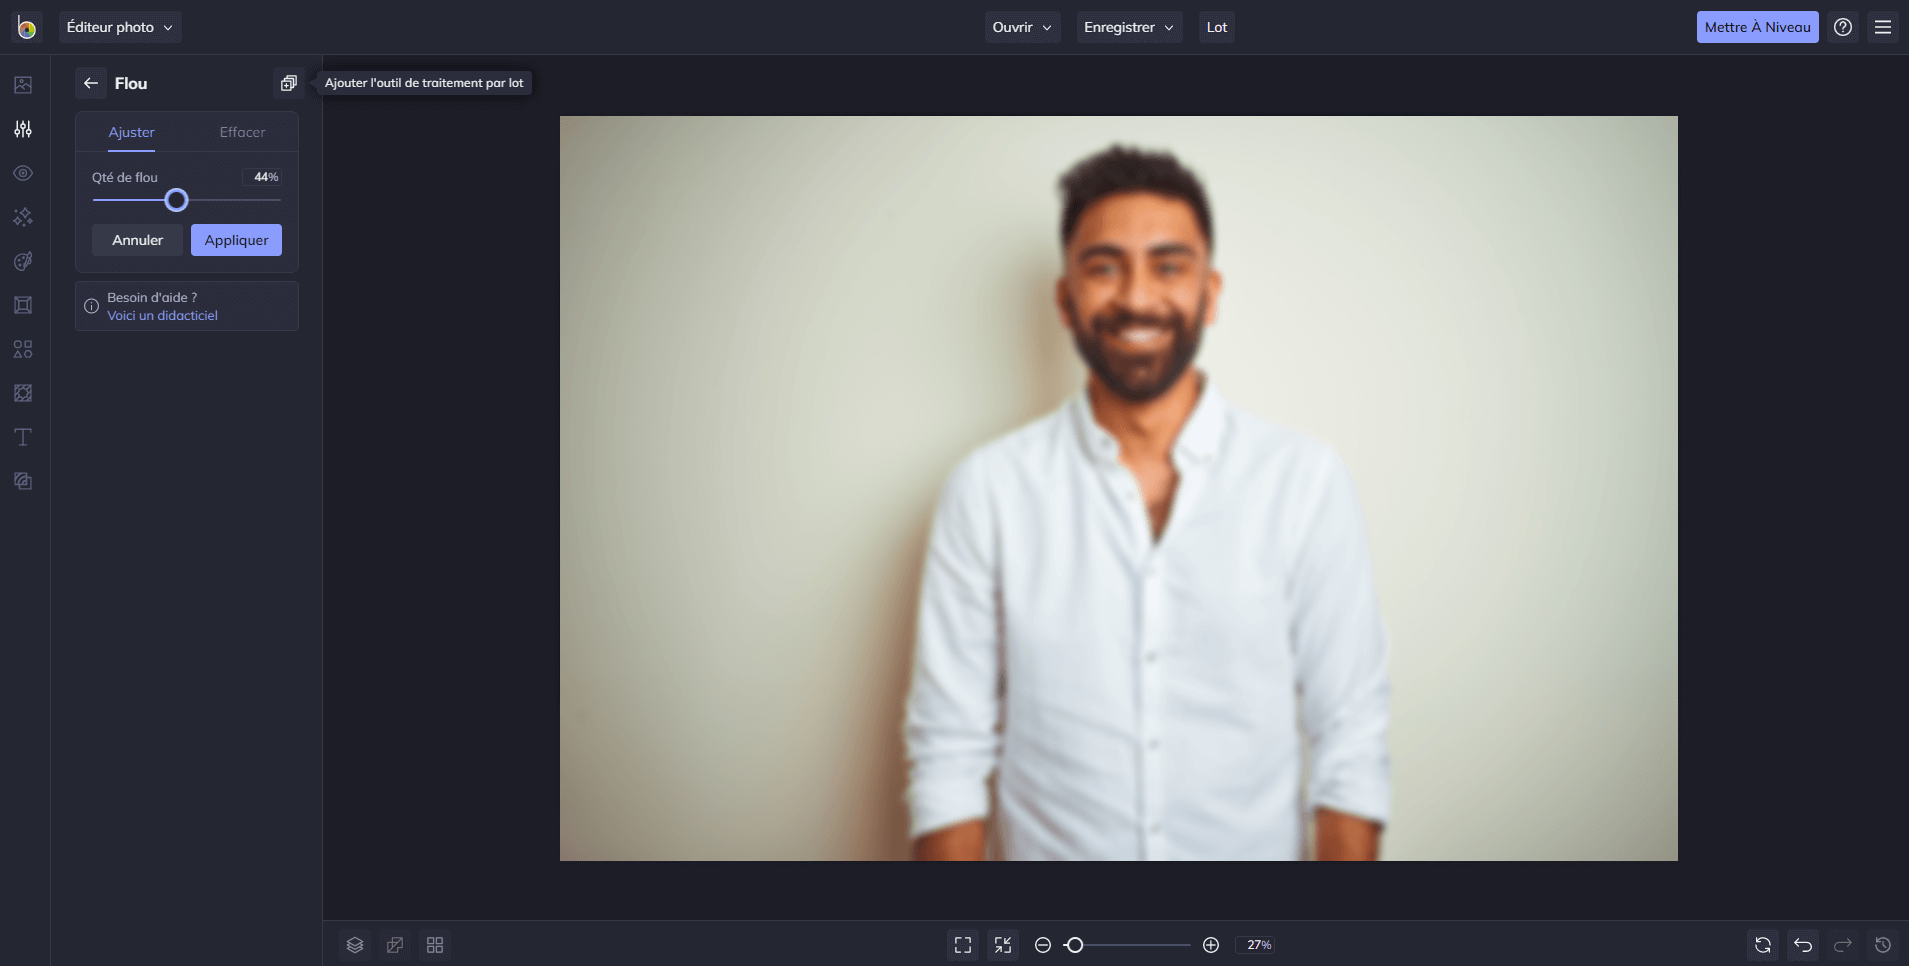Add Flou tool to batch processing
Image resolution: width=1909 pixels, height=966 pixels.
click(289, 83)
